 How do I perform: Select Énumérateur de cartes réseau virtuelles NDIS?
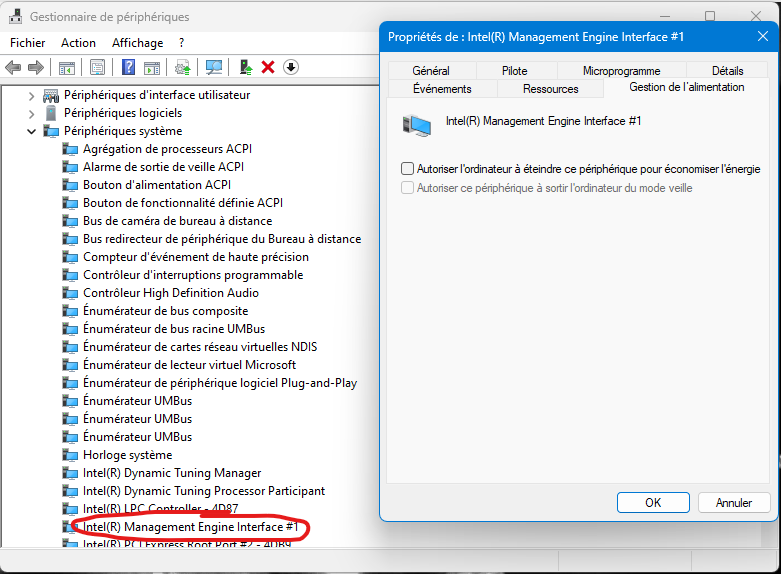pos(200,347)
